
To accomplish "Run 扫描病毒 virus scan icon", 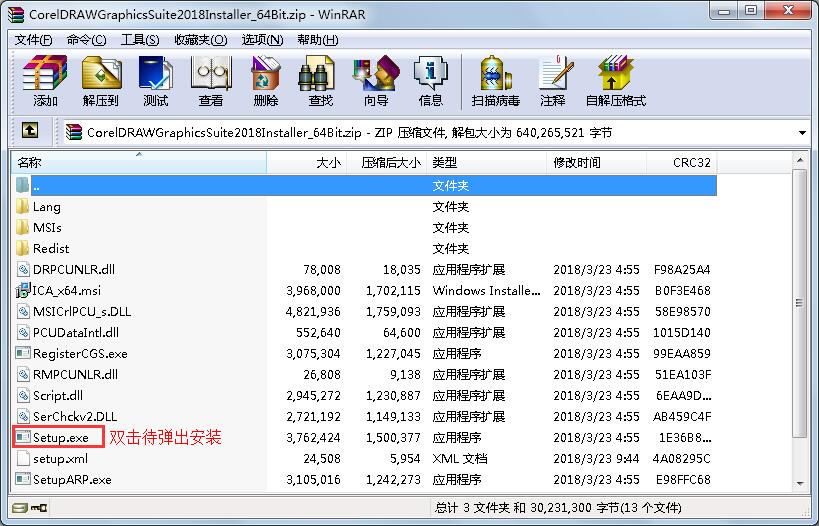I will coord(495,81).
